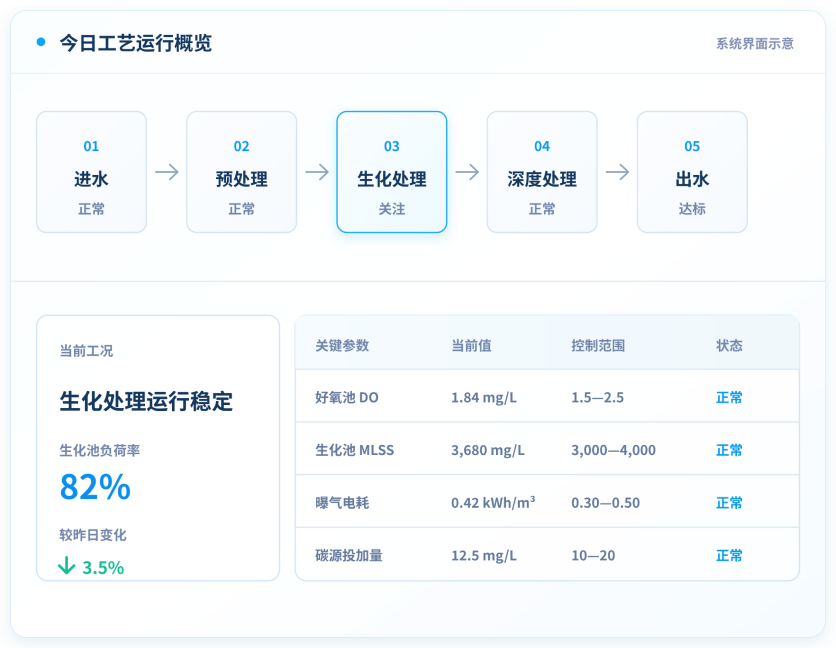Click the 3,680 mg/L value

[488, 450]
